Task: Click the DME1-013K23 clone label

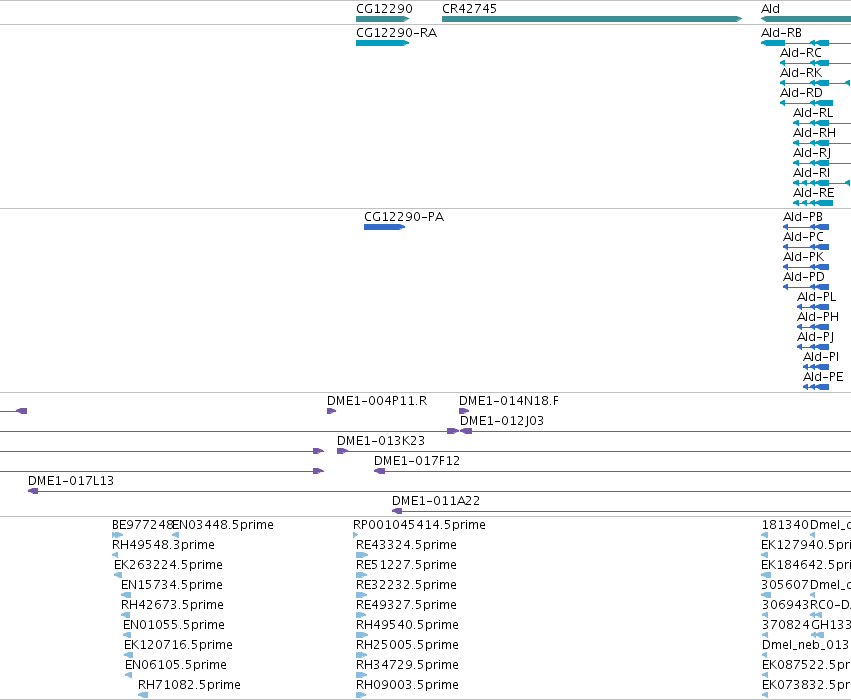Action: coord(380,441)
